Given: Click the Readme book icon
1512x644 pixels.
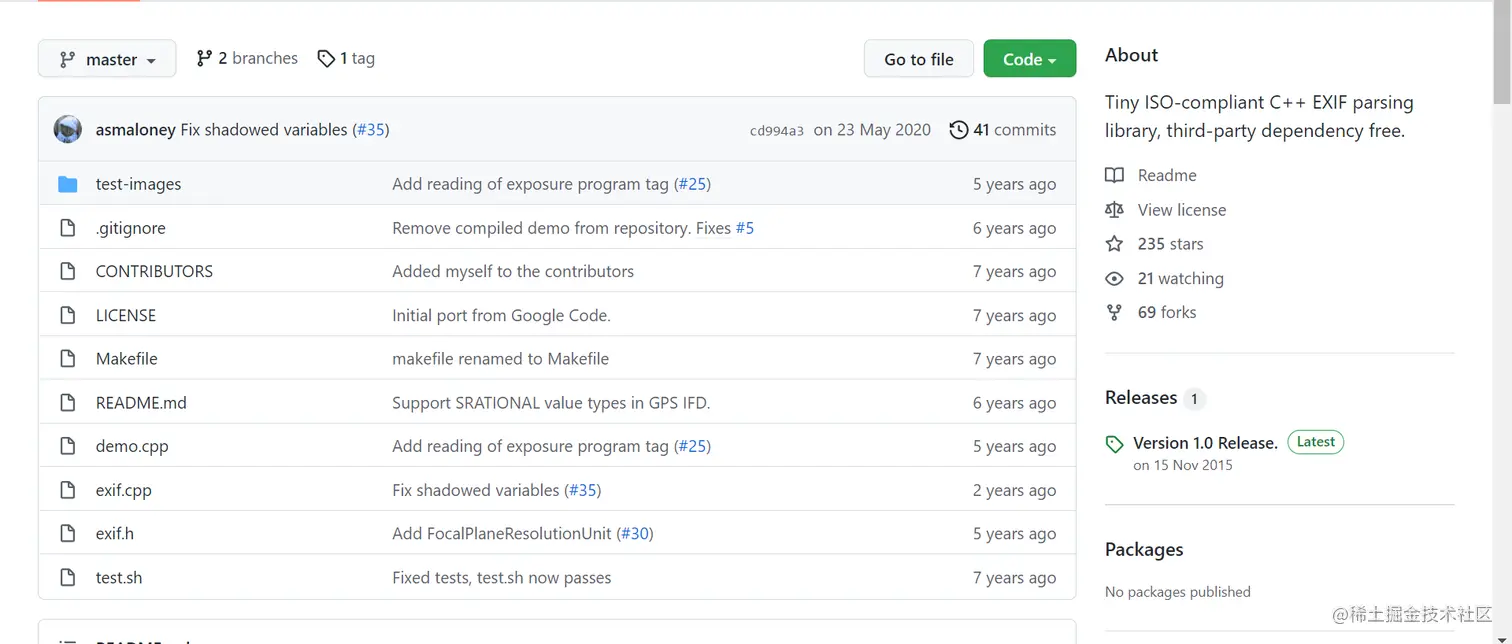Looking at the screenshot, I should 1114,175.
